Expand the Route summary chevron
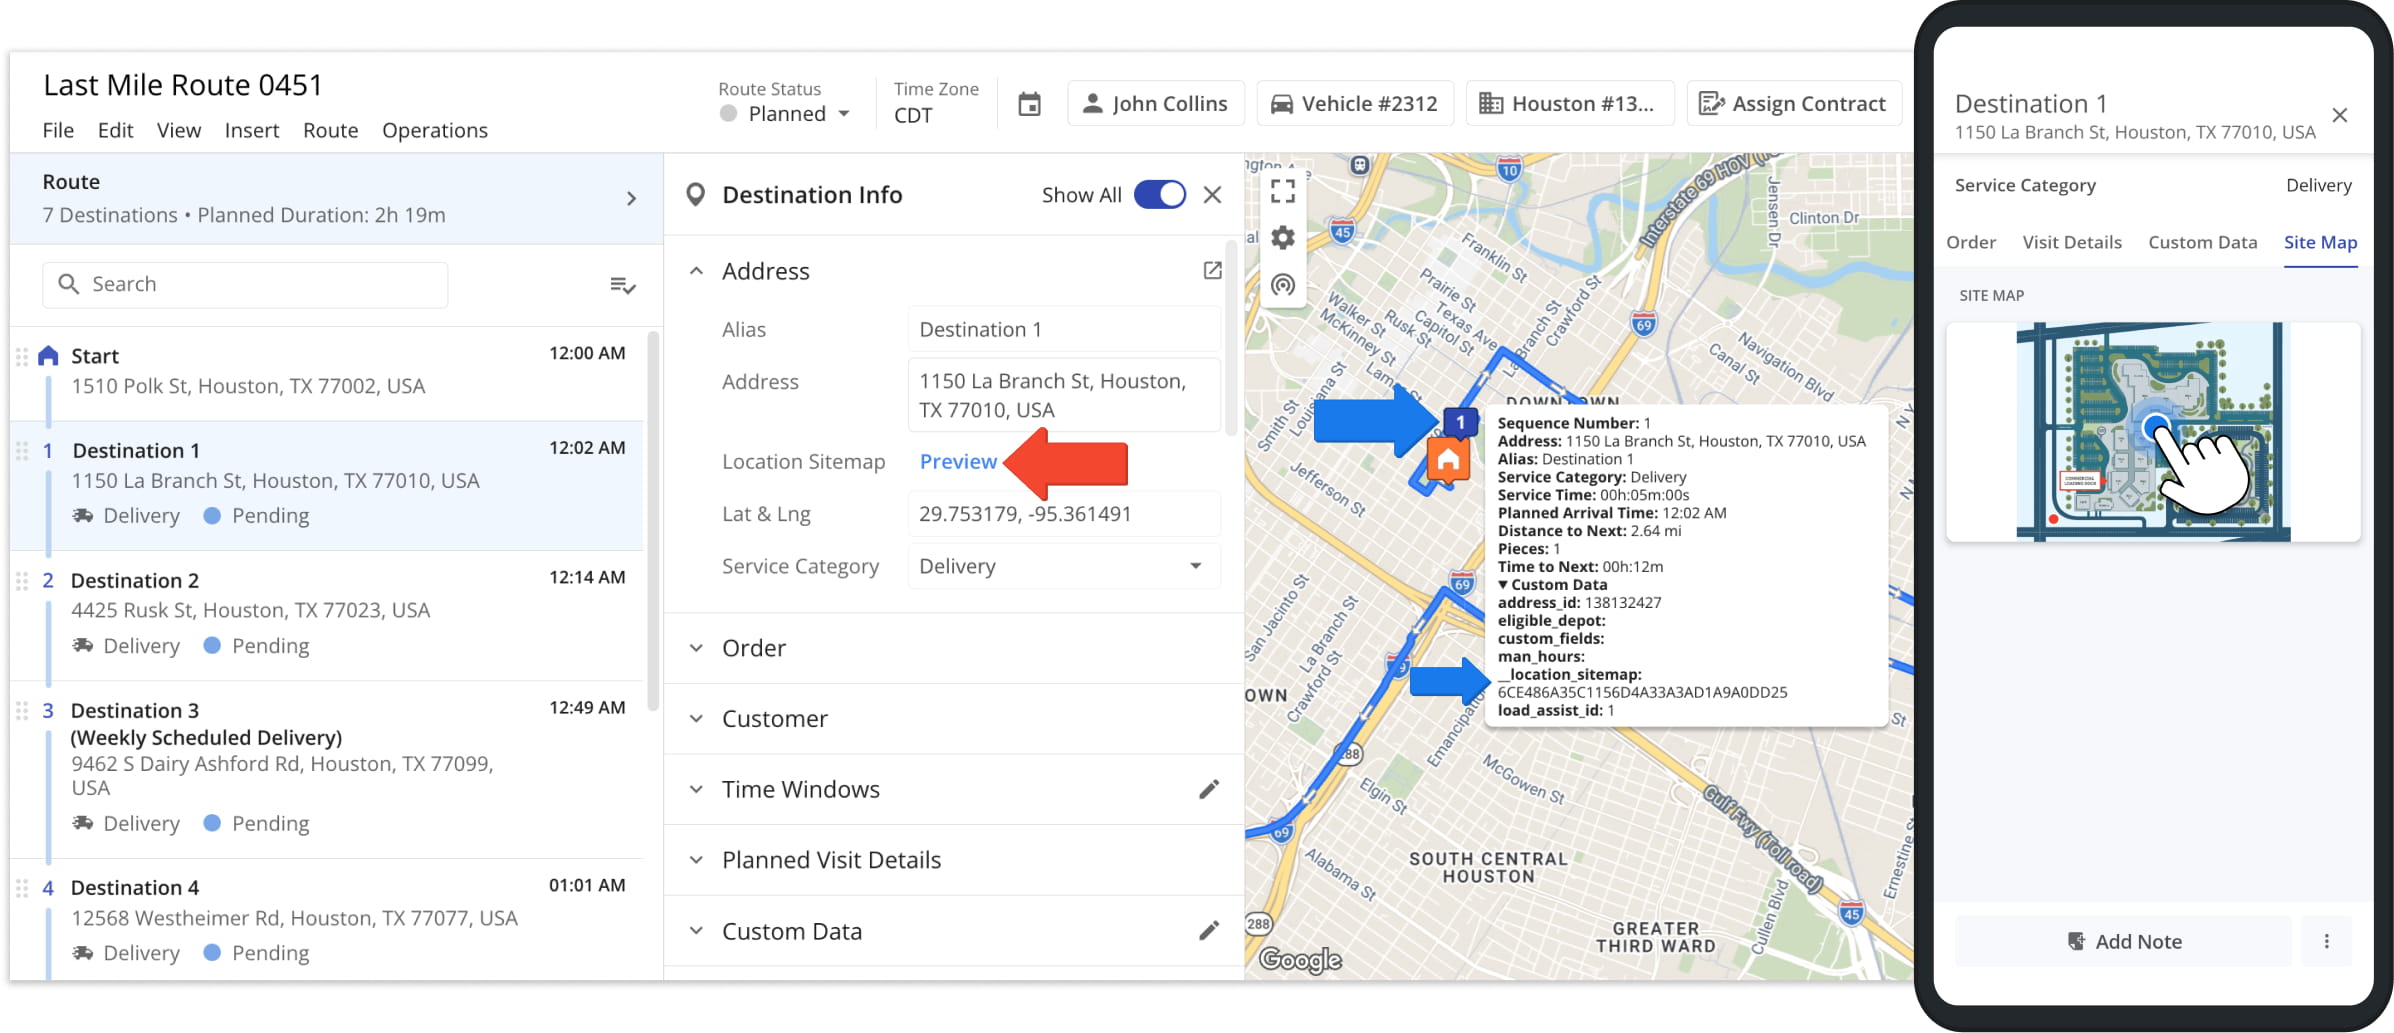 coord(631,198)
